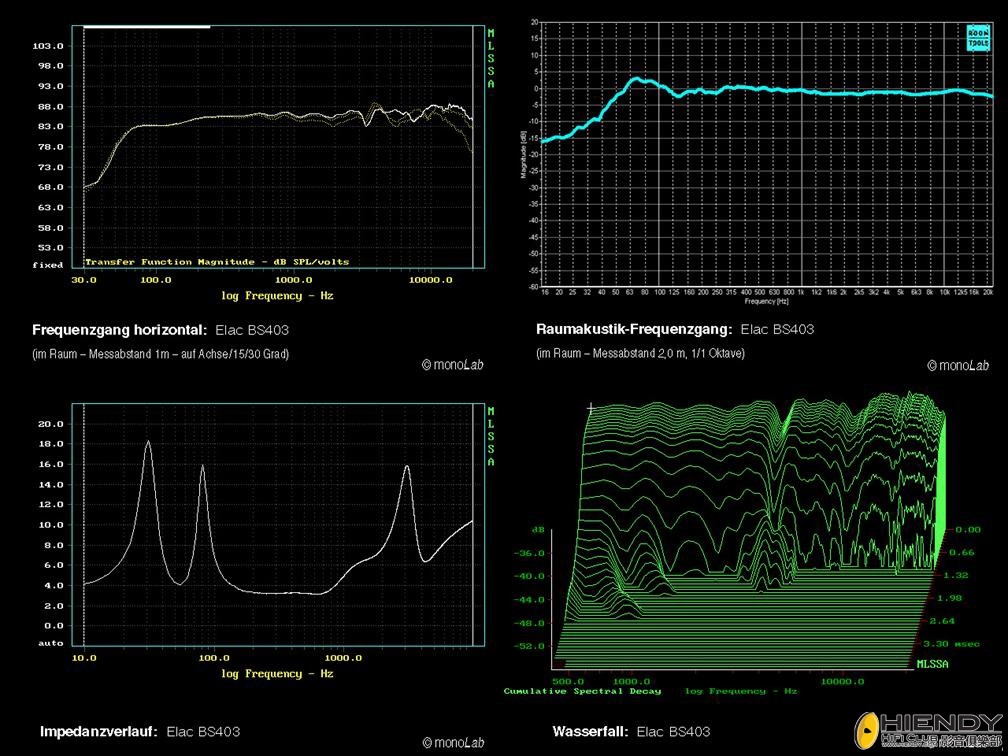This screenshot has height=756, width=1008.
Task: Click the "Transfer Function Magnitude" yellow label
Action: [216, 262]
